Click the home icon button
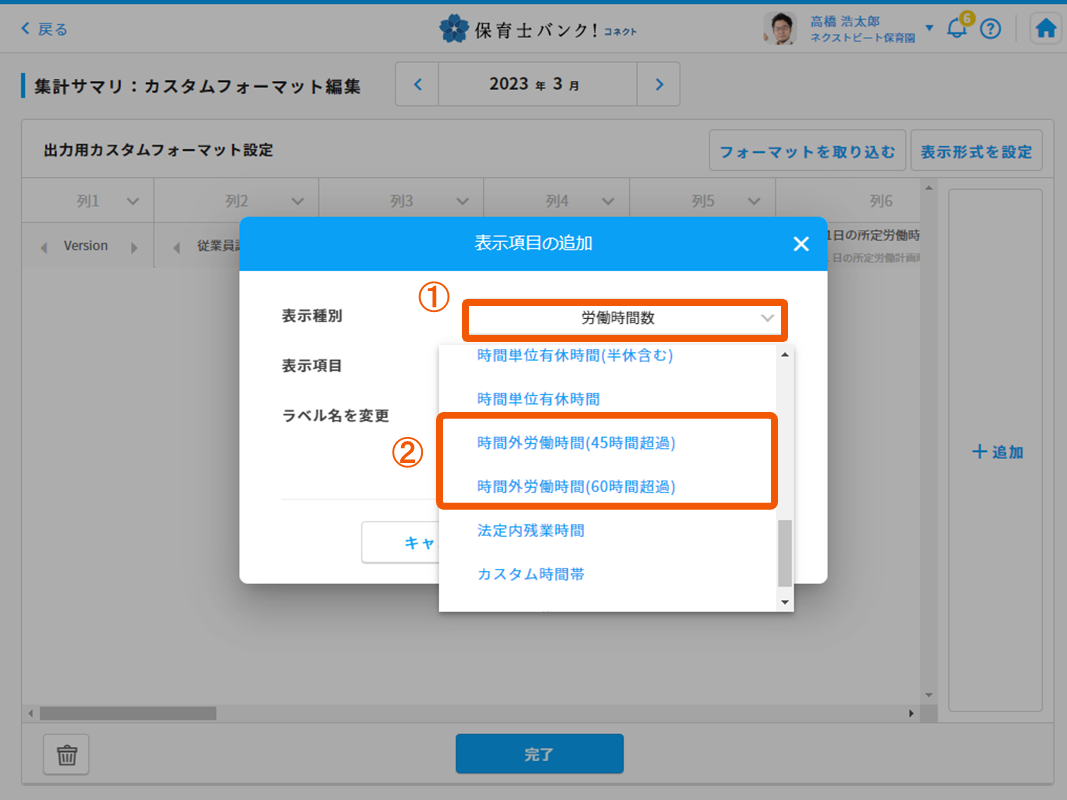1067x800 pixels. [x=1046, y=29]
